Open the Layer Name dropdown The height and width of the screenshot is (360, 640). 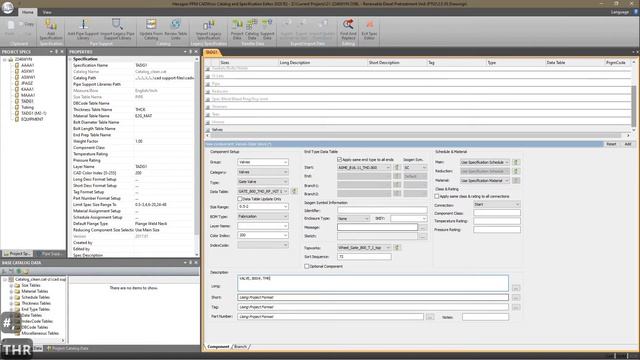[263, 226]
